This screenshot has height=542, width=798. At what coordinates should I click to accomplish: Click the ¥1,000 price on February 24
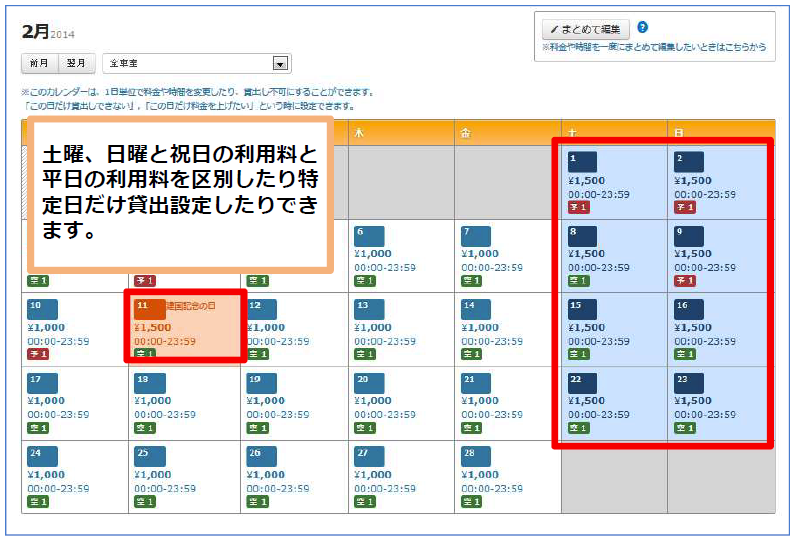click(46, 475)
